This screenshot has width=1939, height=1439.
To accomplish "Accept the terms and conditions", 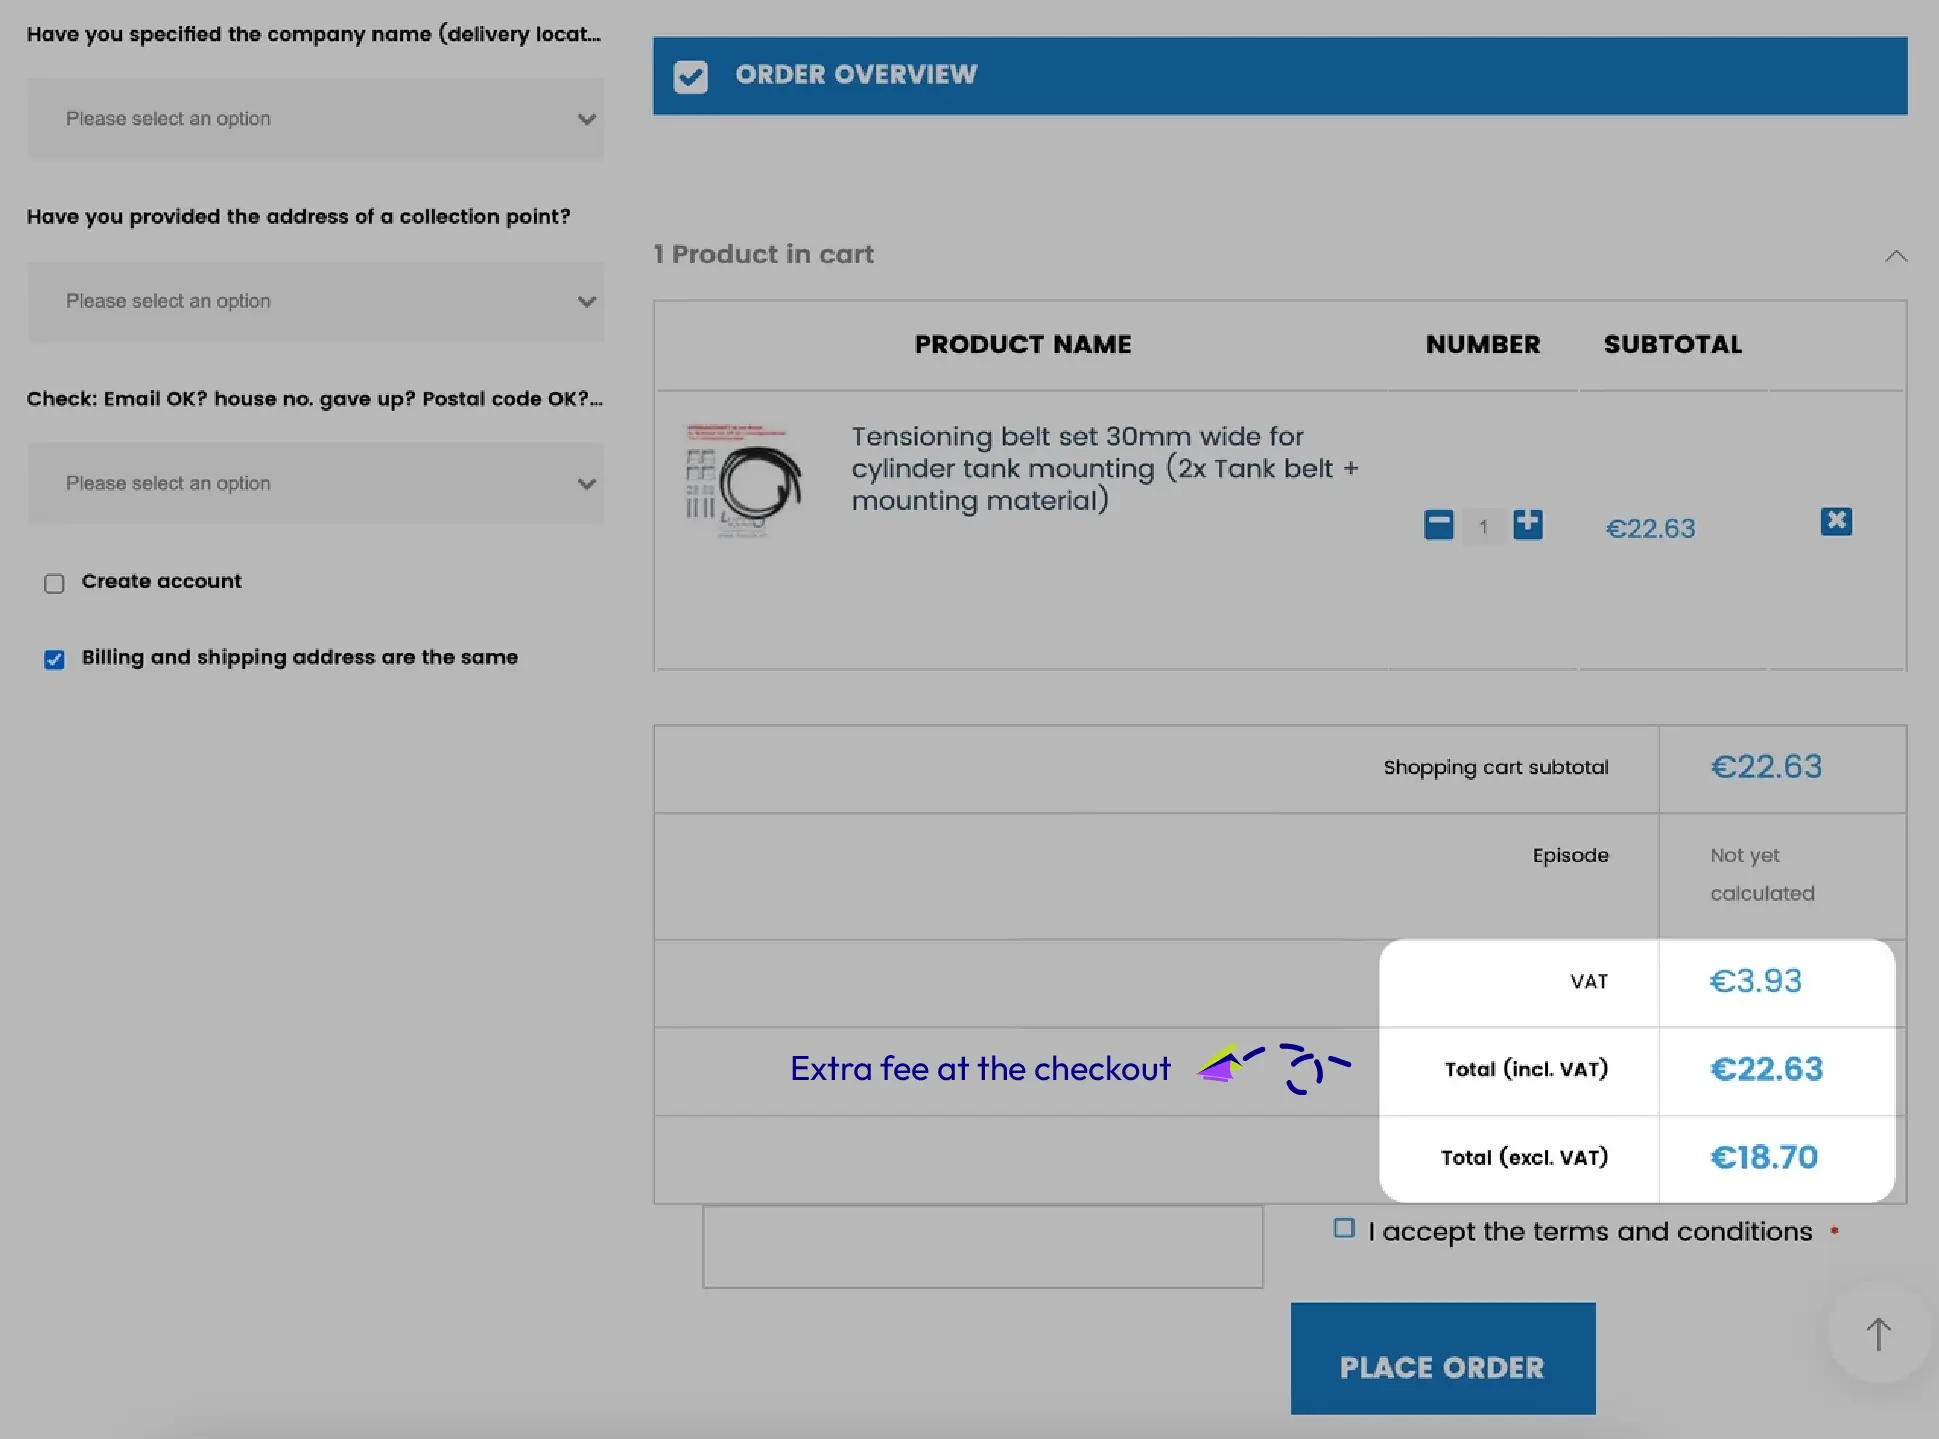I will click(x=1344, y=1228).
